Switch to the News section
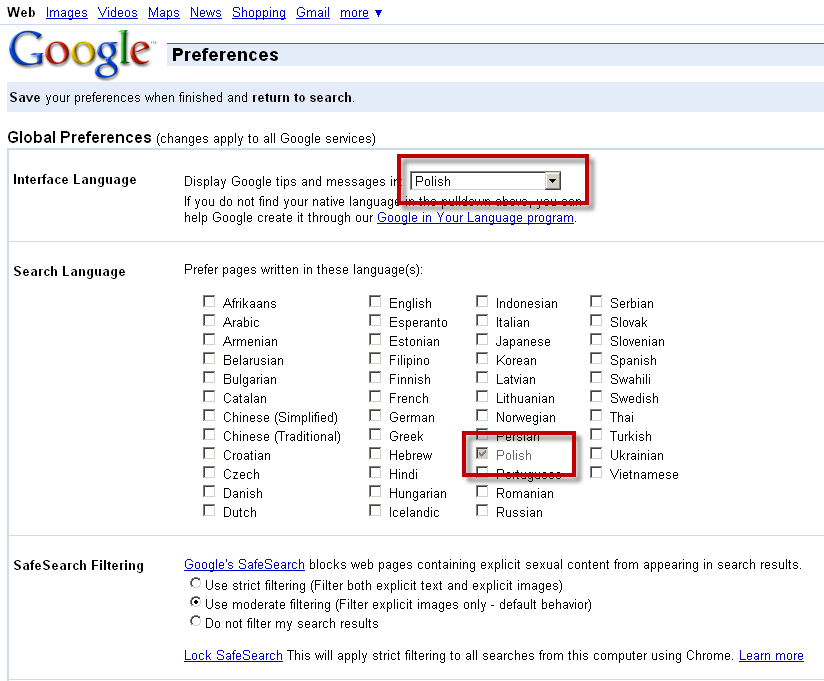824x681 pixels. click(x=205, y=12)
